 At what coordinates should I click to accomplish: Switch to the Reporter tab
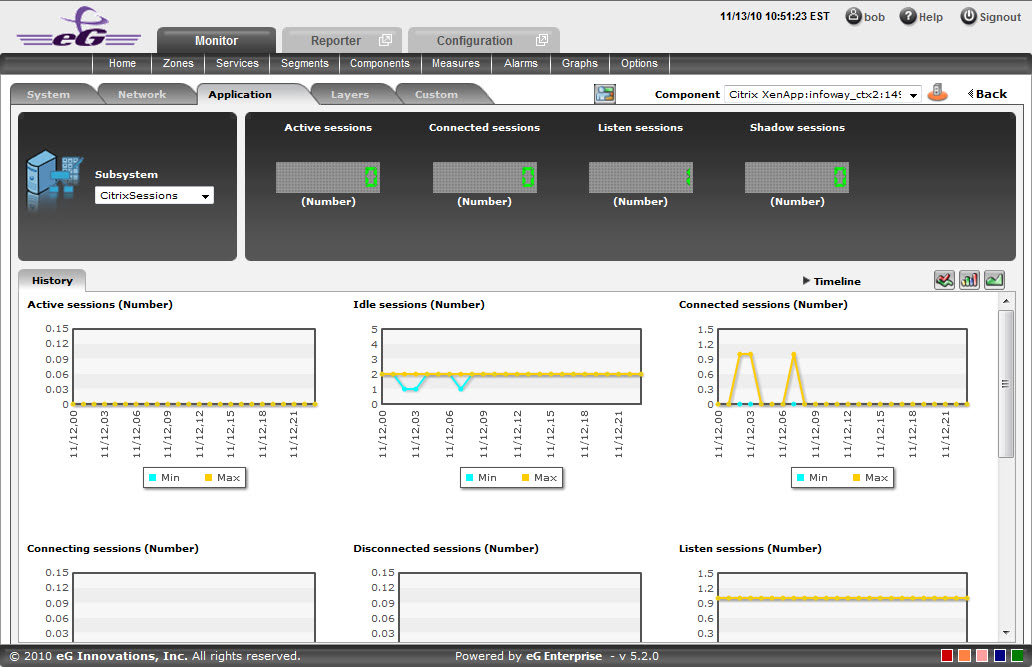(342, 40)
